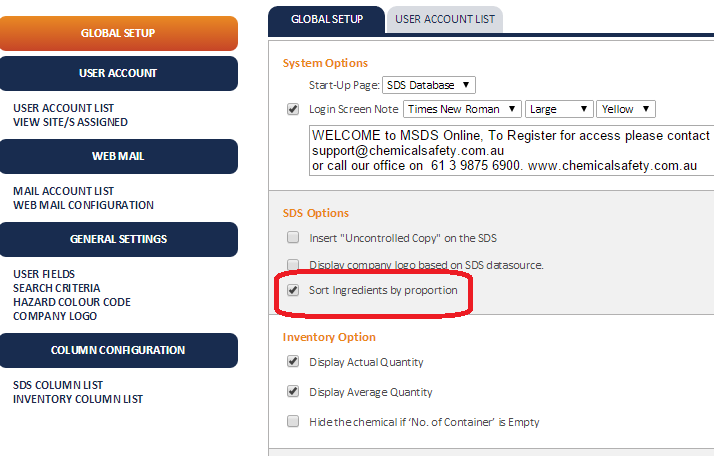Open the Yellow colour dropdown

click(x=626, y=109)
